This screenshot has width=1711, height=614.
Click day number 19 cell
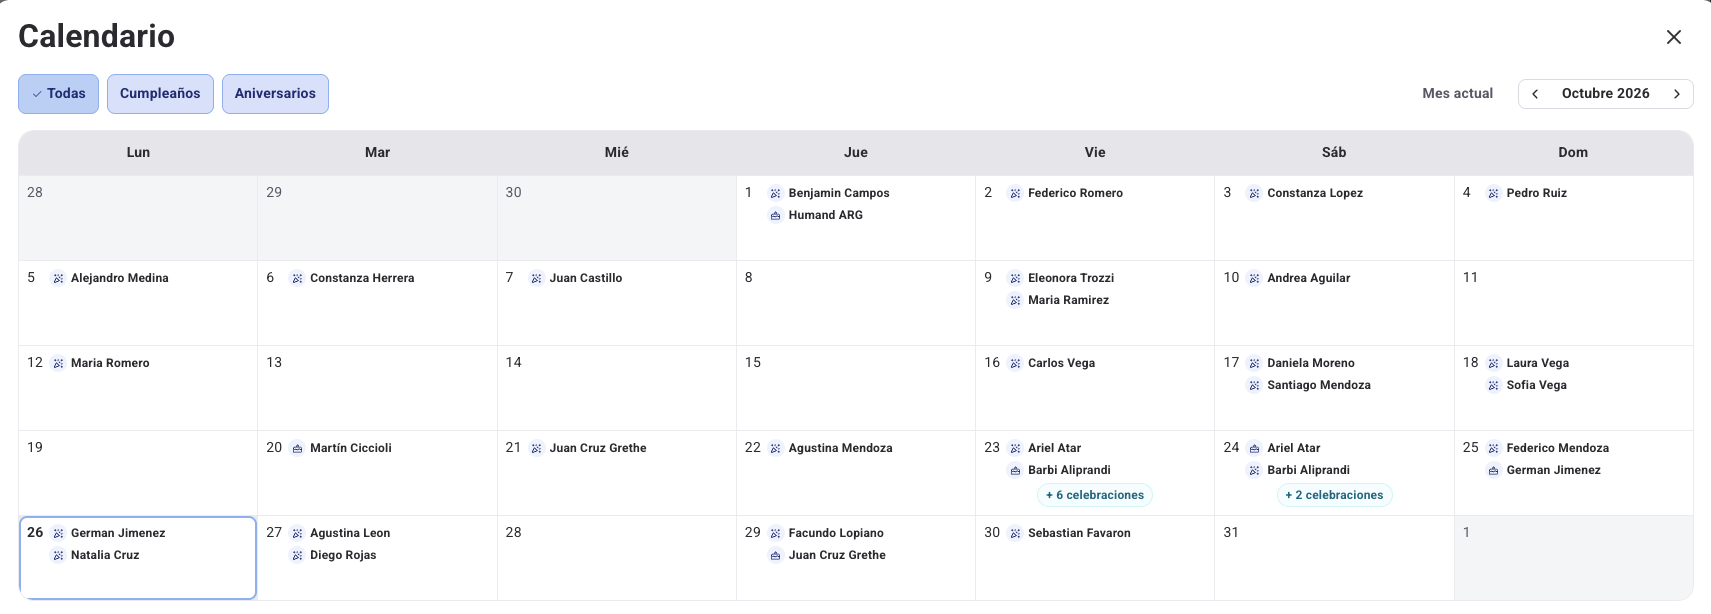click(138, 473)
